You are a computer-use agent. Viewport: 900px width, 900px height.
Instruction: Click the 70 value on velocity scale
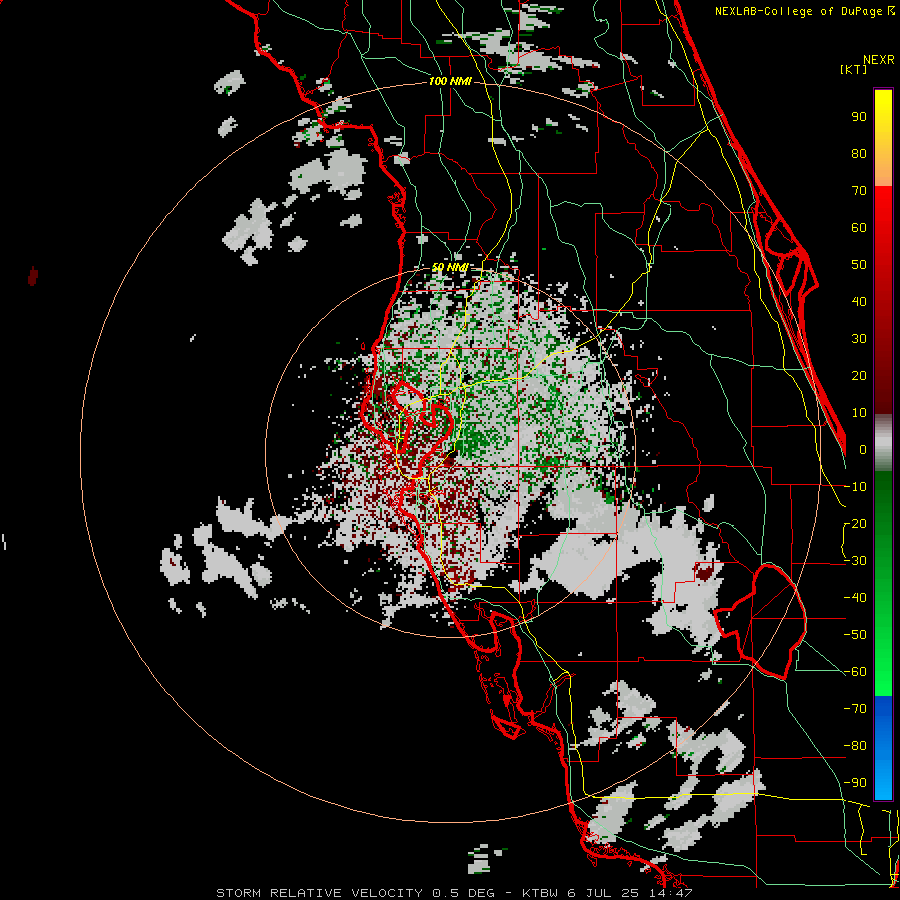tap(859, 191)
